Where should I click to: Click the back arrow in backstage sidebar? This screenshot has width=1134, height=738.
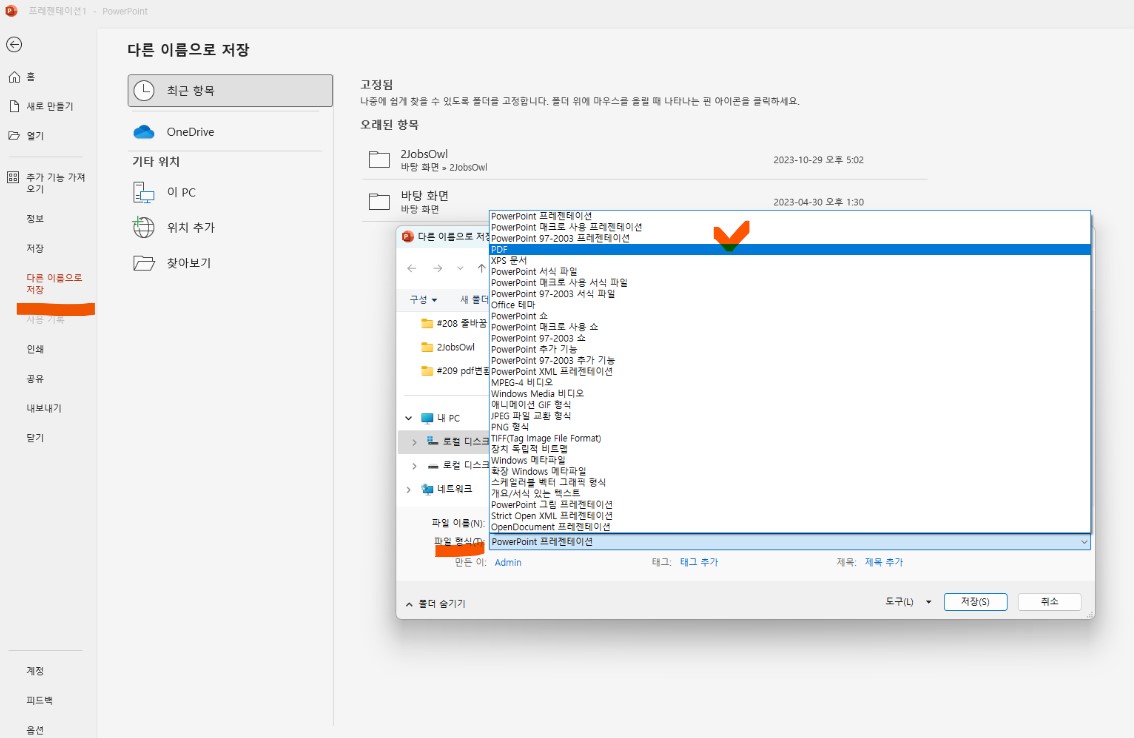(x=14, y=45)
